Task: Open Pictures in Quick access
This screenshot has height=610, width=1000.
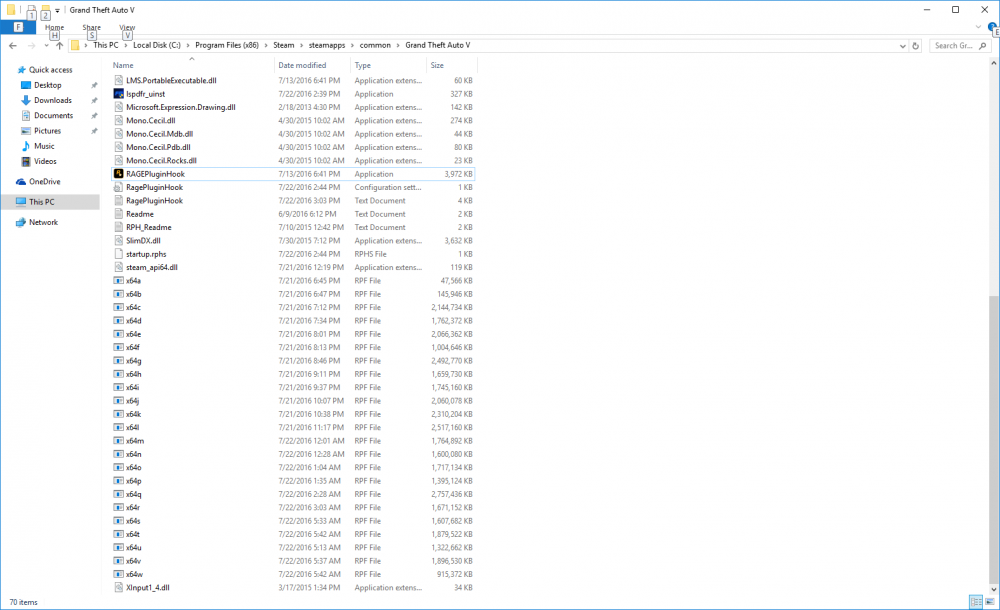Action: 48,131
